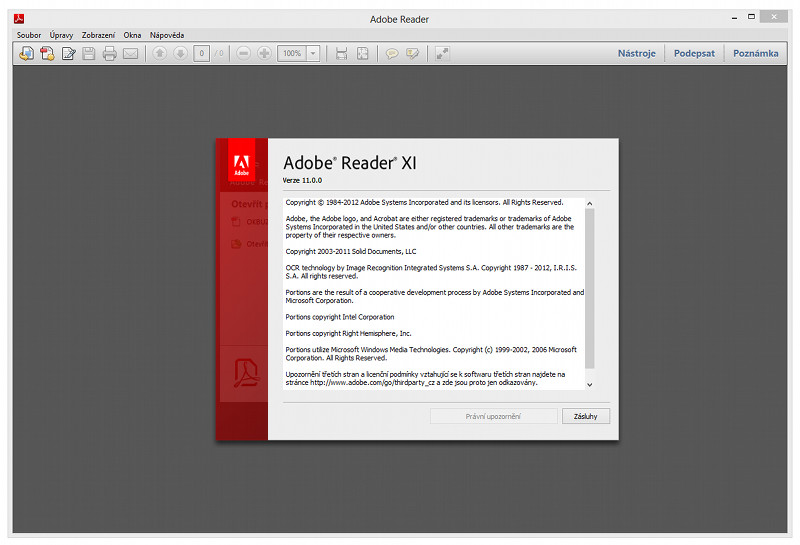Image resolution: width=800 pixels, height=545 pixels.
Task: Click "Portions copyright Right Hemisphere, Inc." line
Action: pos(348,333)
